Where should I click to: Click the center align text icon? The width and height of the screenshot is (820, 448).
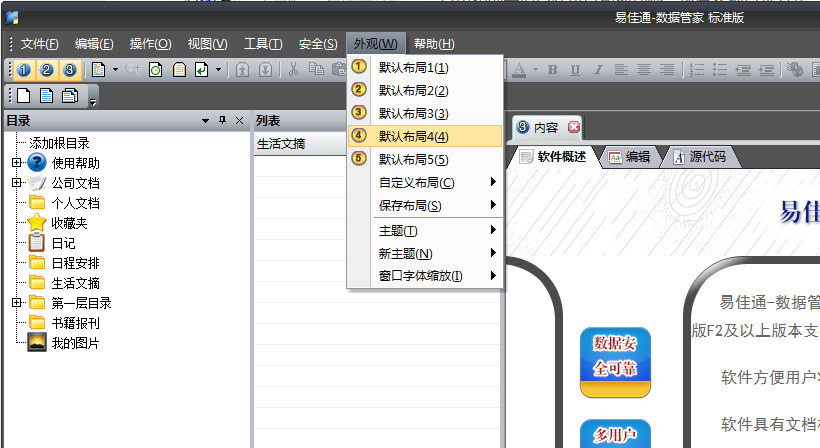pyautogui.click(x=645, y=70)
